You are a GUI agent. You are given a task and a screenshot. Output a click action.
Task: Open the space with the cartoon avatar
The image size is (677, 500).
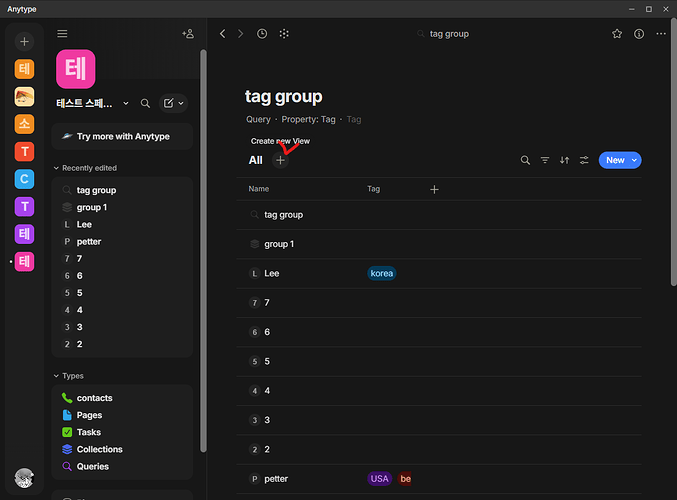point(24,96)
